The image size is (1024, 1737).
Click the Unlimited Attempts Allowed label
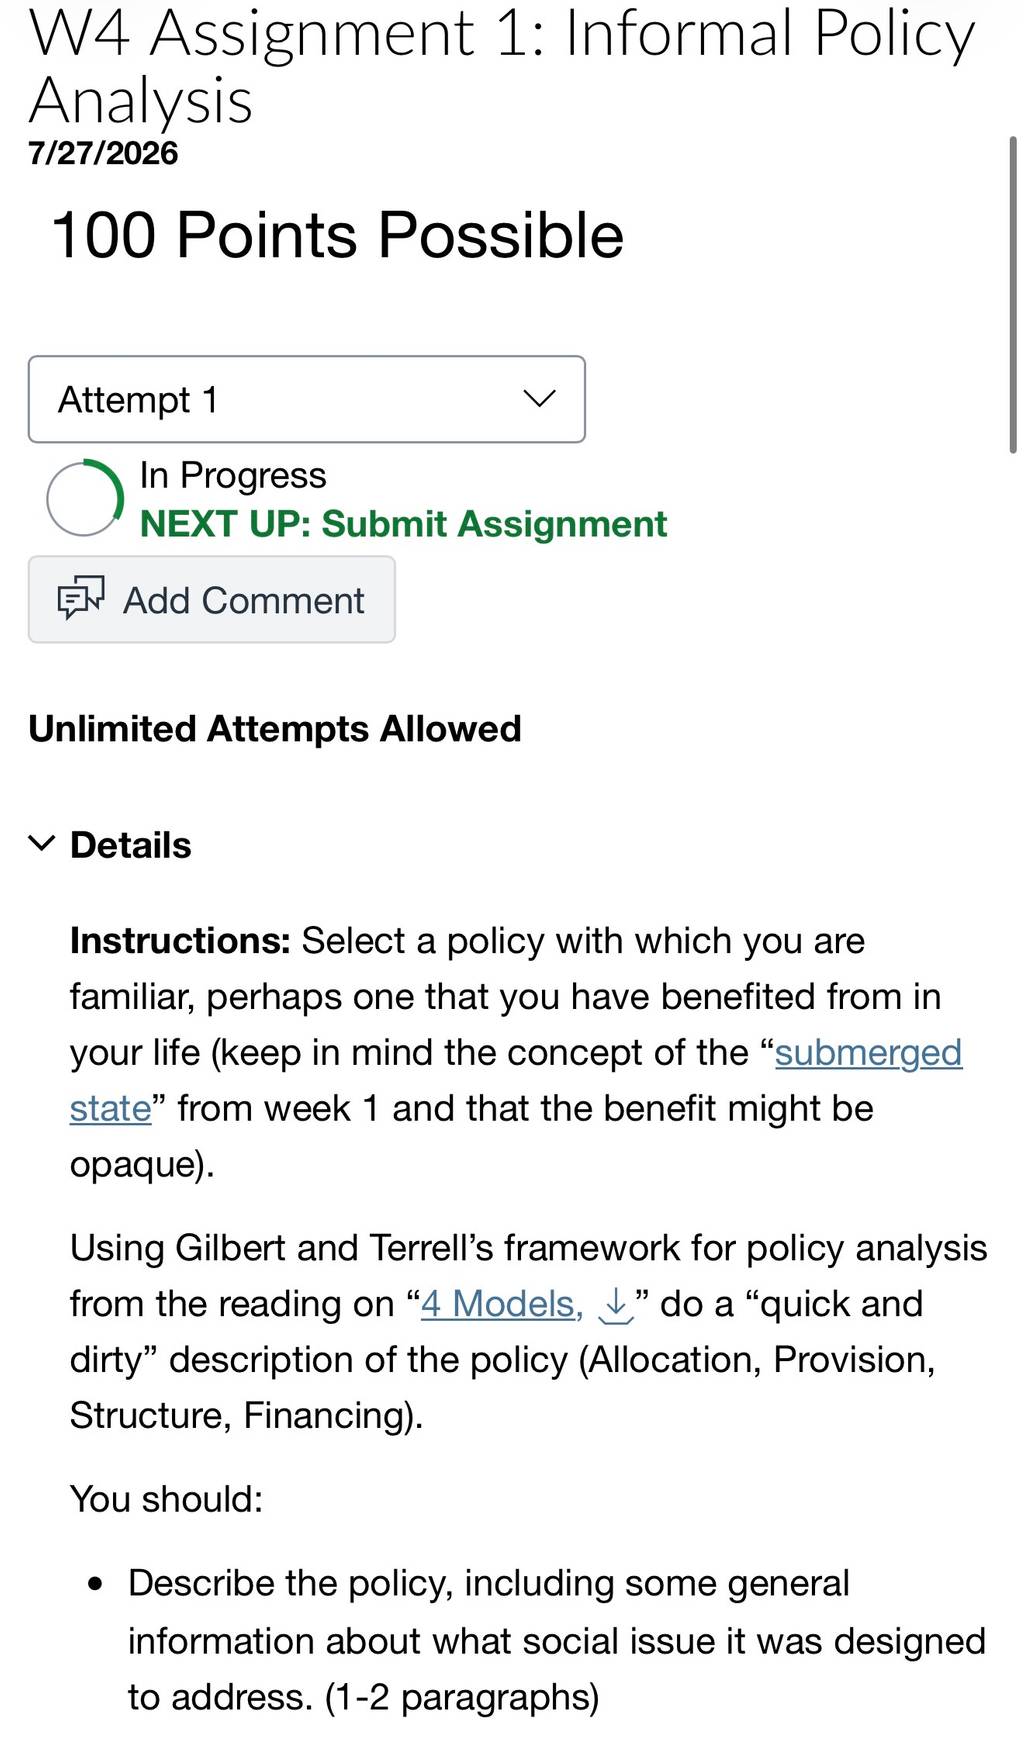[275, 729]
